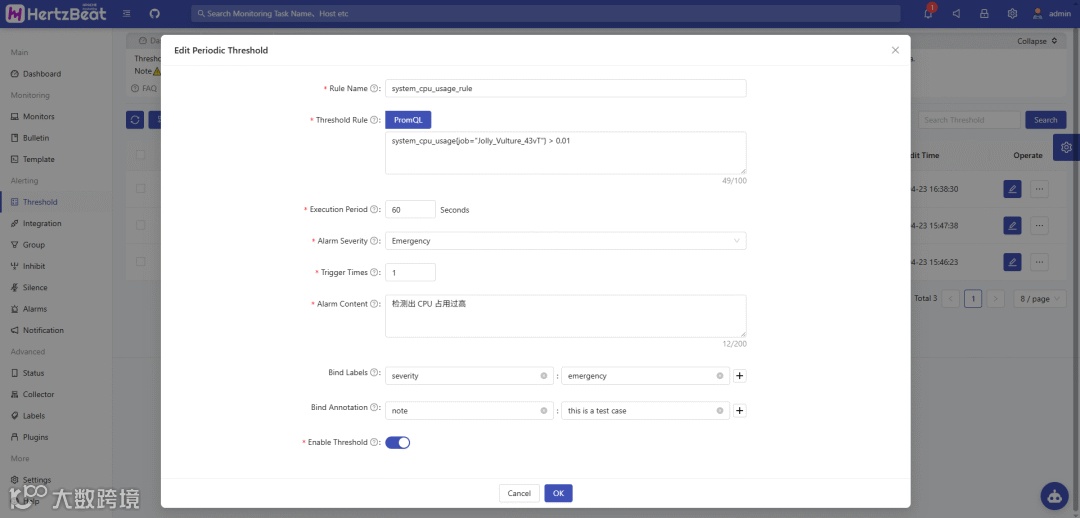
Task: Click the help icon next to Threshold Rule
Action: [x=374, y=120]
